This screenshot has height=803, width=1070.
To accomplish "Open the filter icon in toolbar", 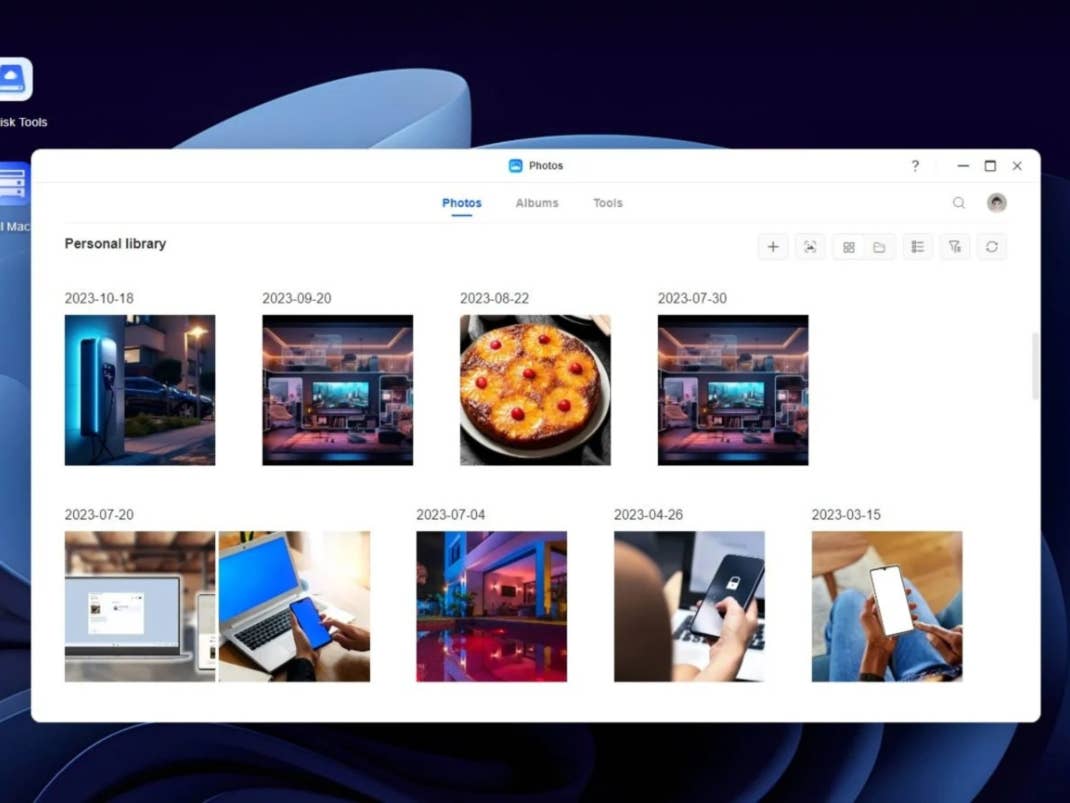I will pyautogui.click(x=955, y=247).
